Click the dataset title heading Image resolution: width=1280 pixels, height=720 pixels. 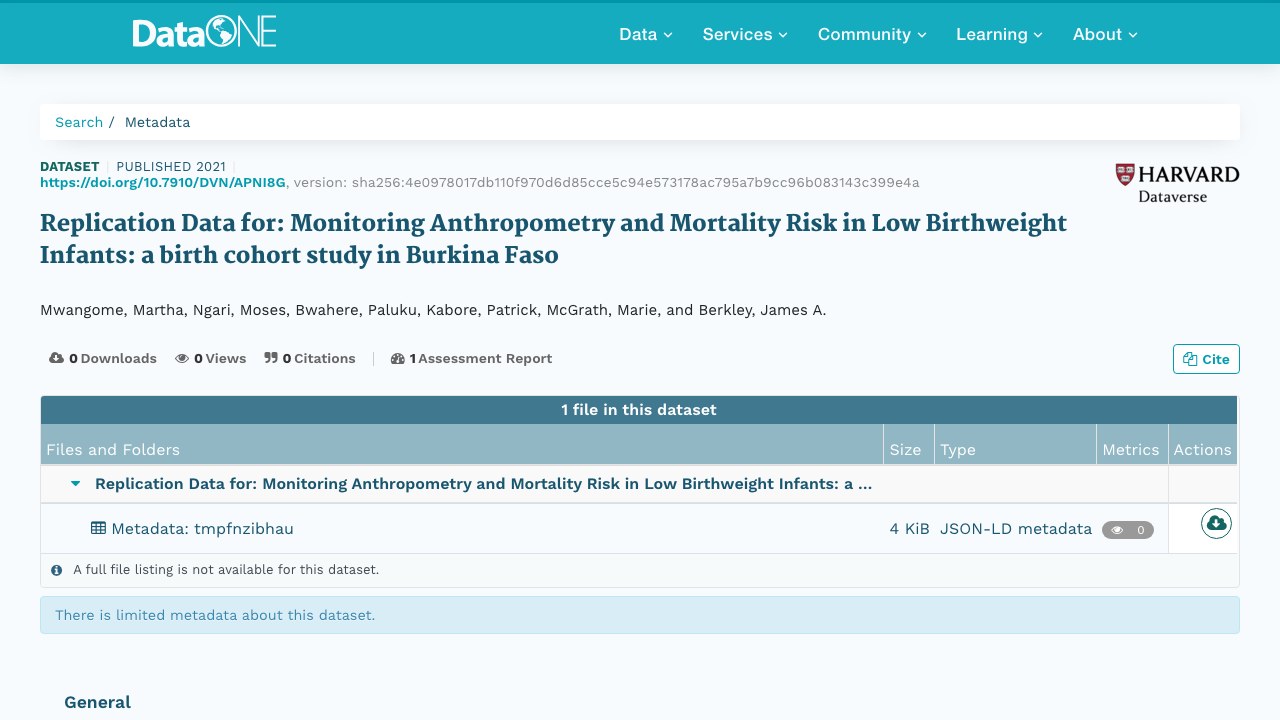coord(553,238)
